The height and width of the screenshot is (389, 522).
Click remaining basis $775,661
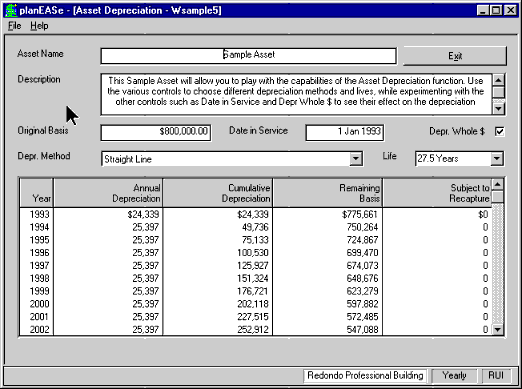click(x=359, y=214)
